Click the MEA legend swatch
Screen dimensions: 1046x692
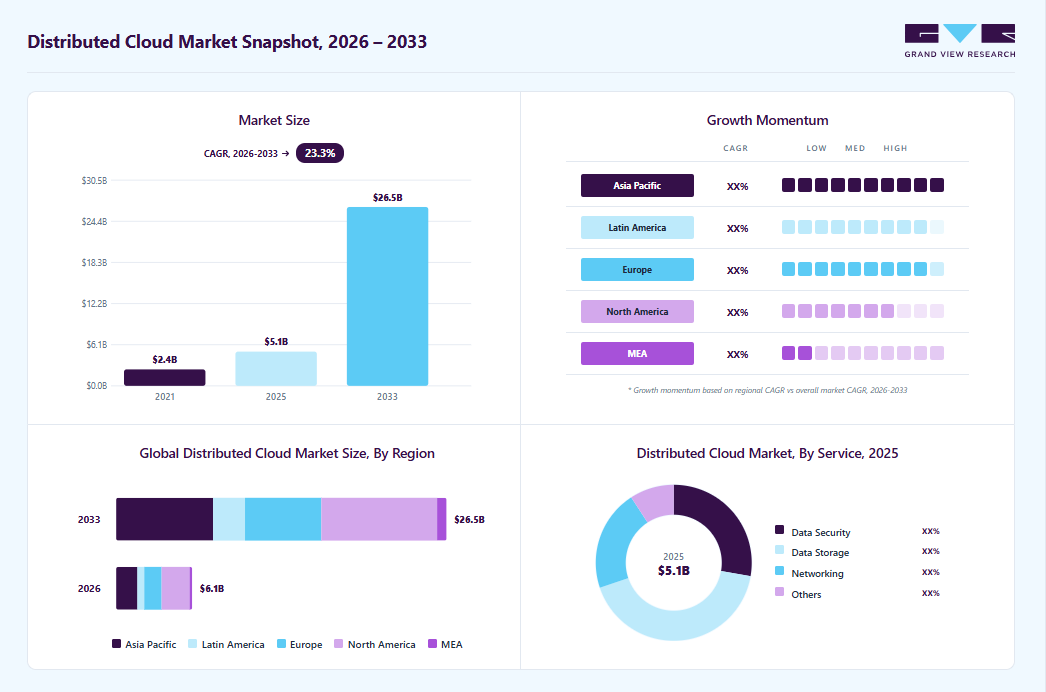[432, 644]
